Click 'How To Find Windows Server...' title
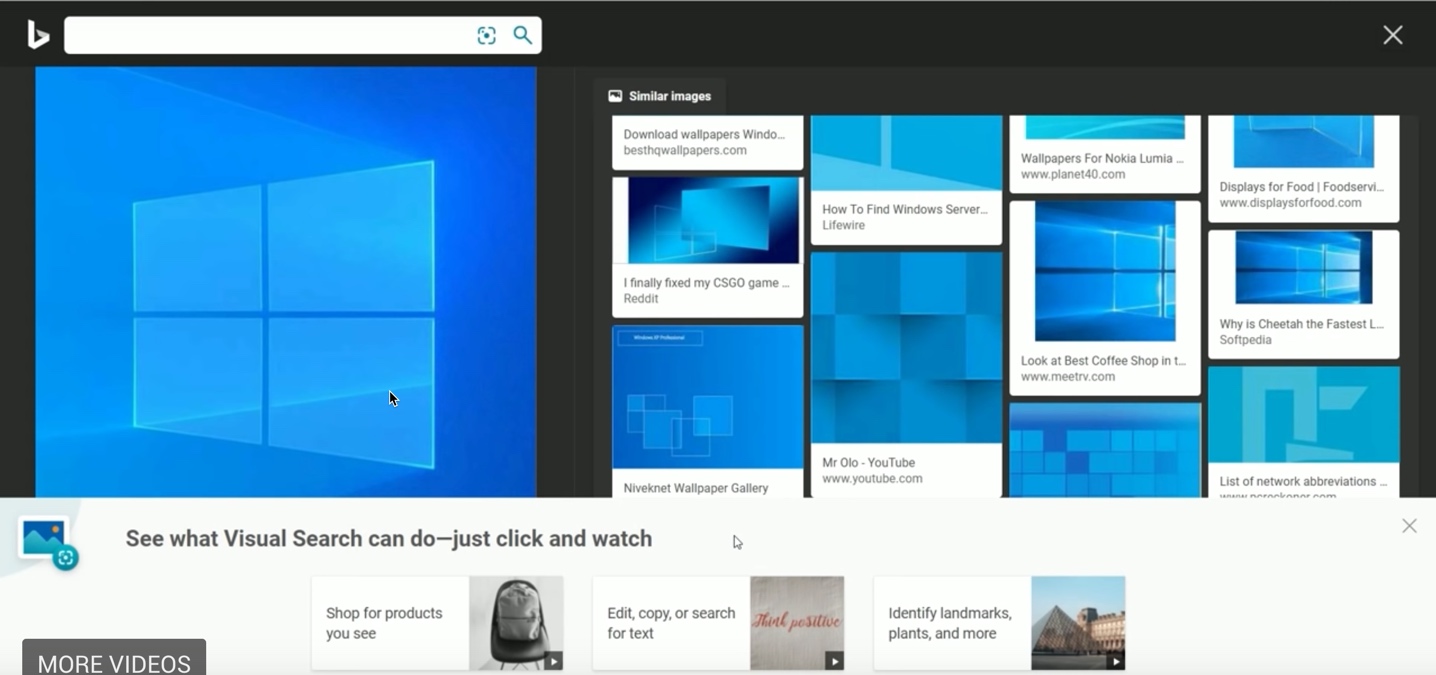The image size is (1436, 675). pyautogui.click(x=905, y=209)
